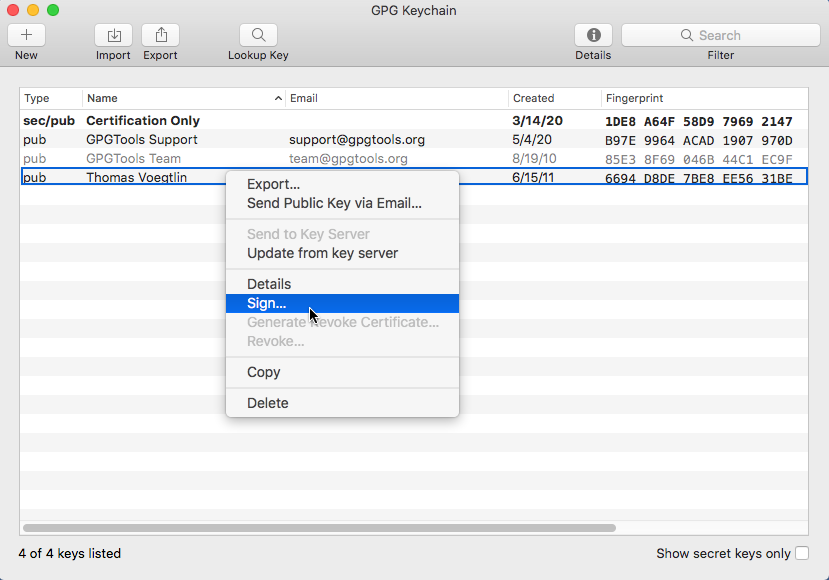Open Details from the context menu
The width and height of the screenshot is (829, 580).
pyautogui.click(x=342, y=284)
